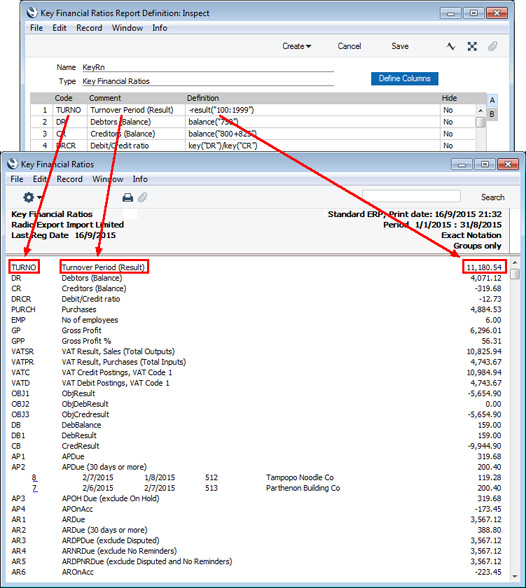The height and width of the screenshot is (588, 526).
Task: Click invoice link 8 under APDue 30 days
Action: (x=34, y=477)
